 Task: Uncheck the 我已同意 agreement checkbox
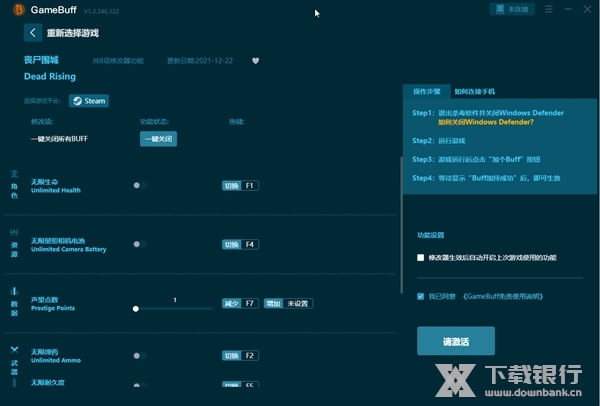pyautogui.click(x=421, y=296)
